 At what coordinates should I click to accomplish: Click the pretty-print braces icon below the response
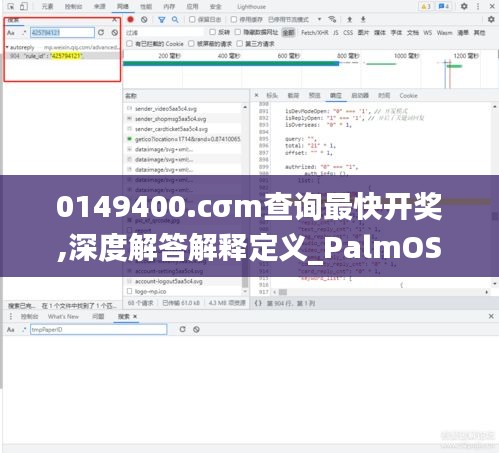click(x=258, y=303)
